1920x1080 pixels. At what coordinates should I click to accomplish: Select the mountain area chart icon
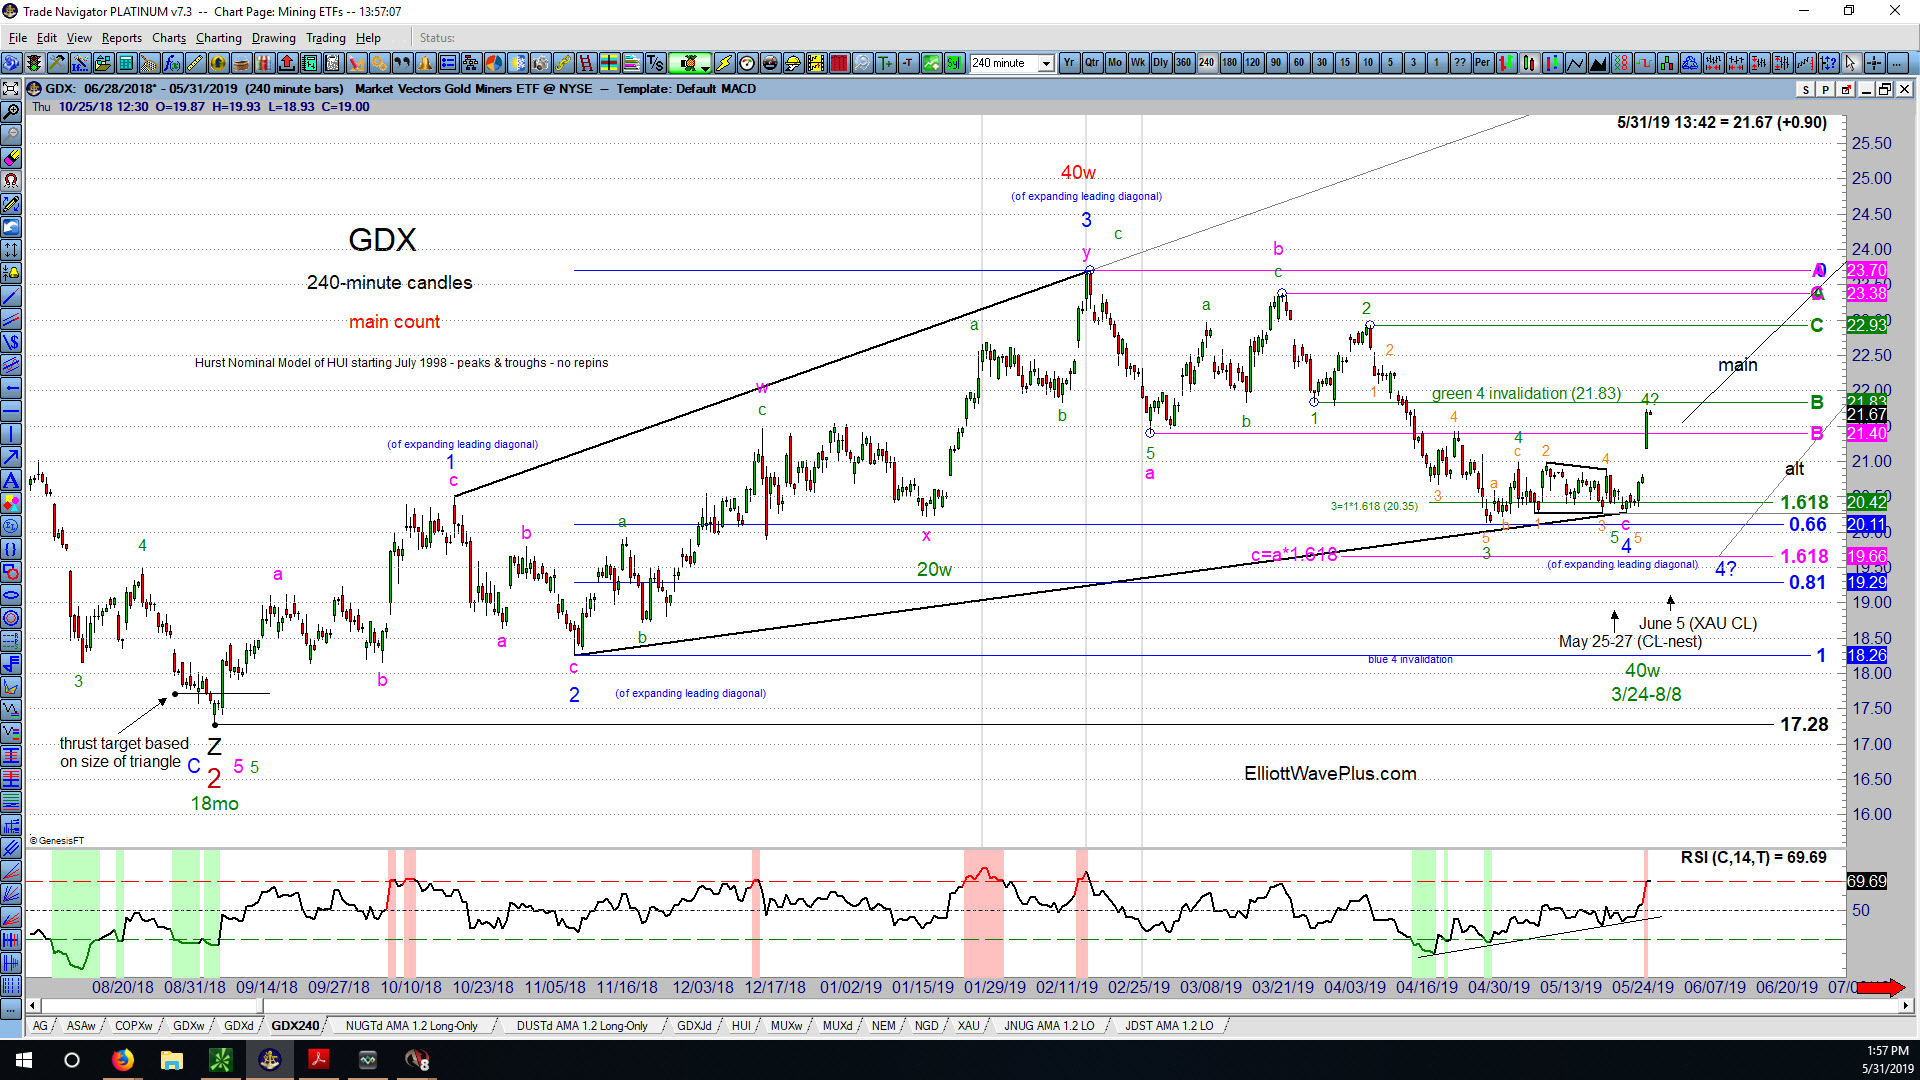click(1597, 63)
